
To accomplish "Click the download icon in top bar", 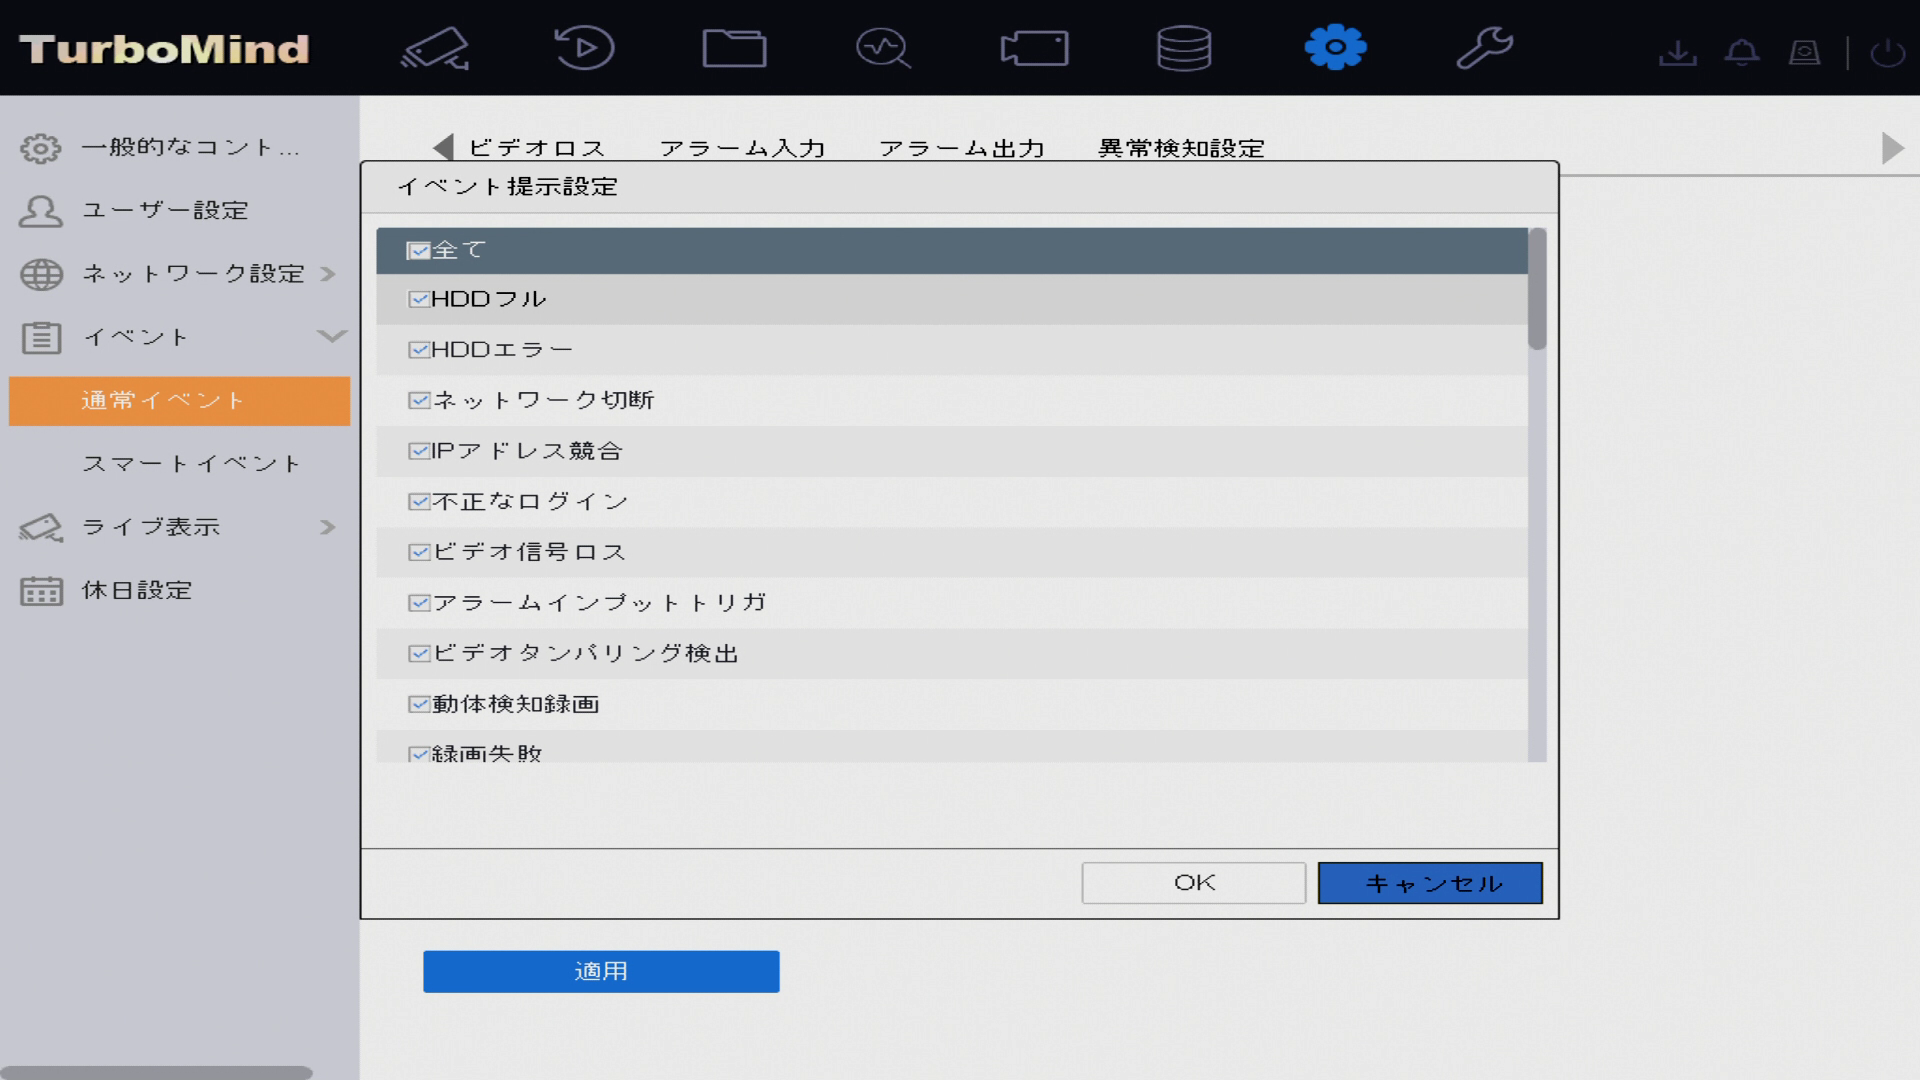I will (1677, 52).
